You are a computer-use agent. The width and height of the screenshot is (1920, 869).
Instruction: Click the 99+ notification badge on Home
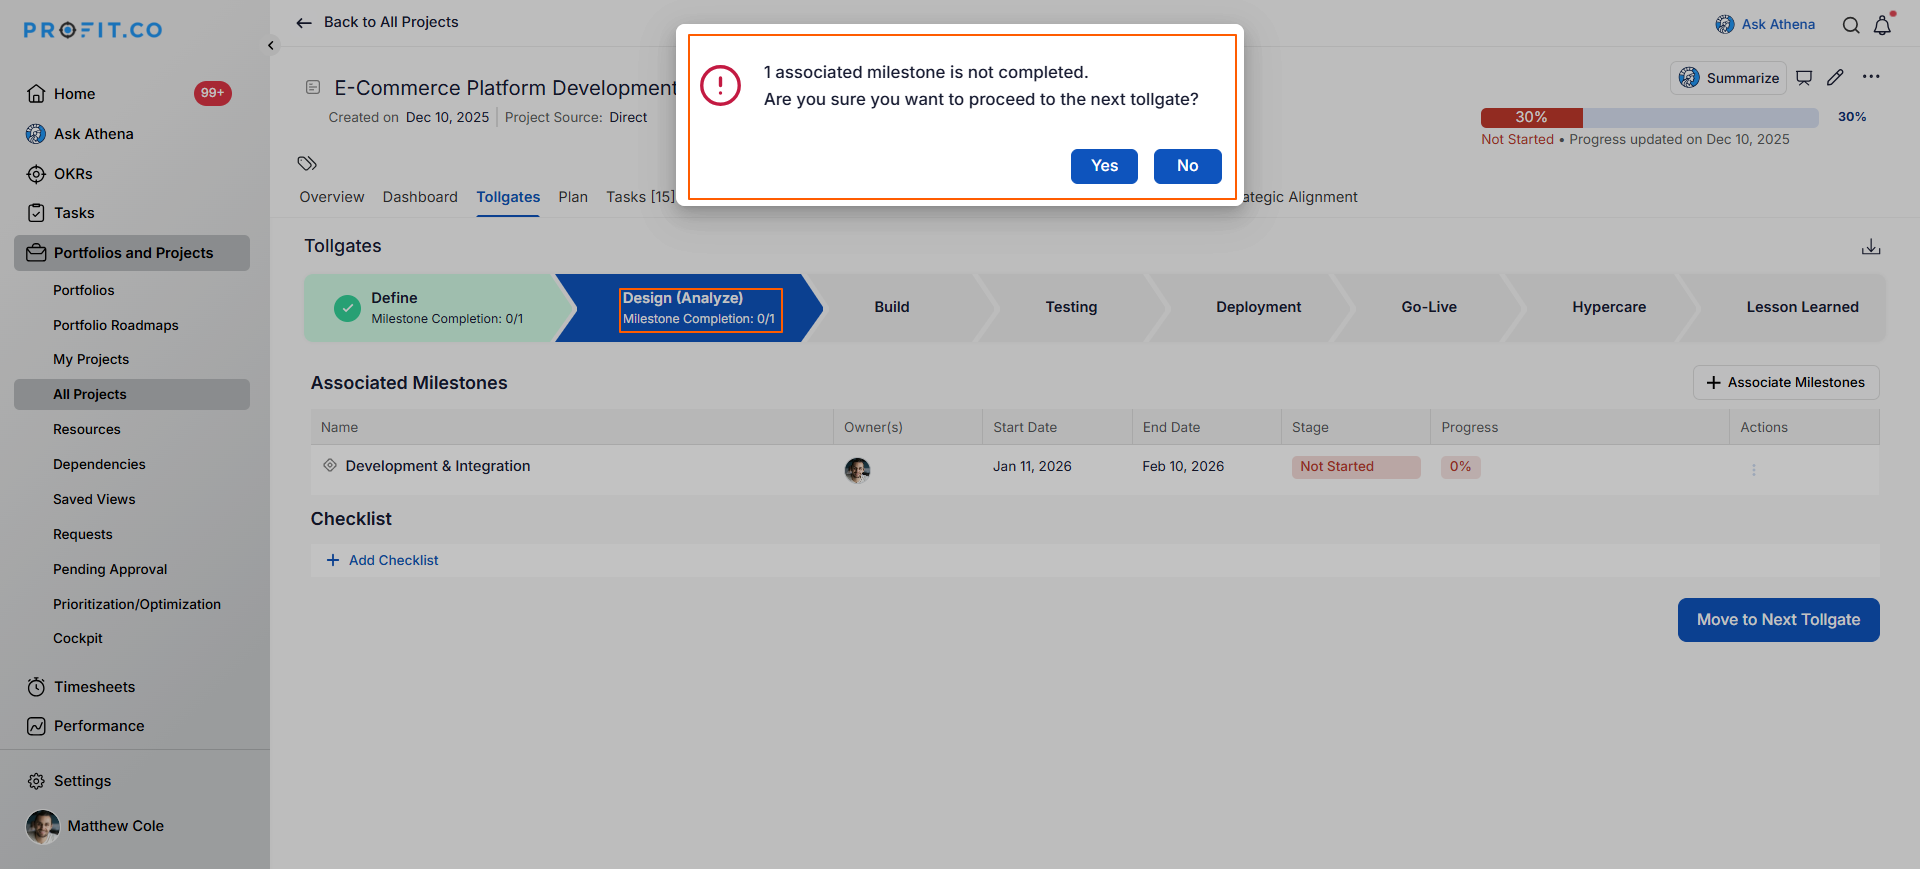212,93
